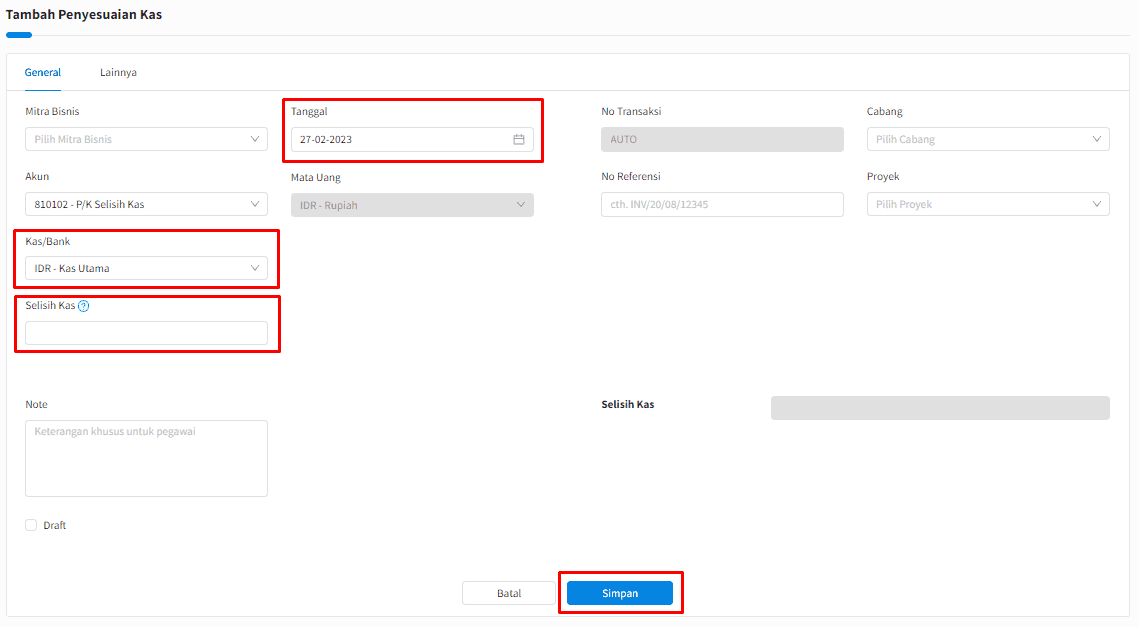Focus the Selisih Kas input field

point(146,333)
